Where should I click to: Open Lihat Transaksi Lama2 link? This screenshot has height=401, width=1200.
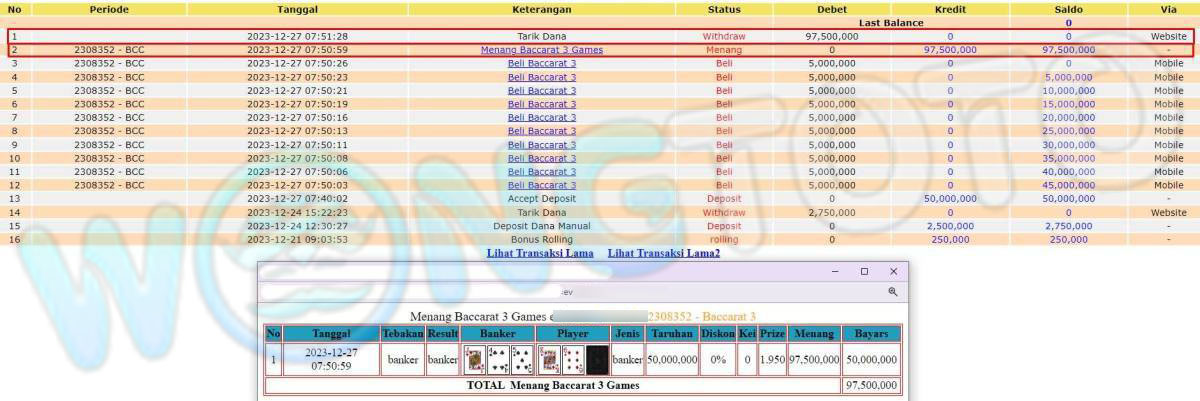(x=663, y=253)
